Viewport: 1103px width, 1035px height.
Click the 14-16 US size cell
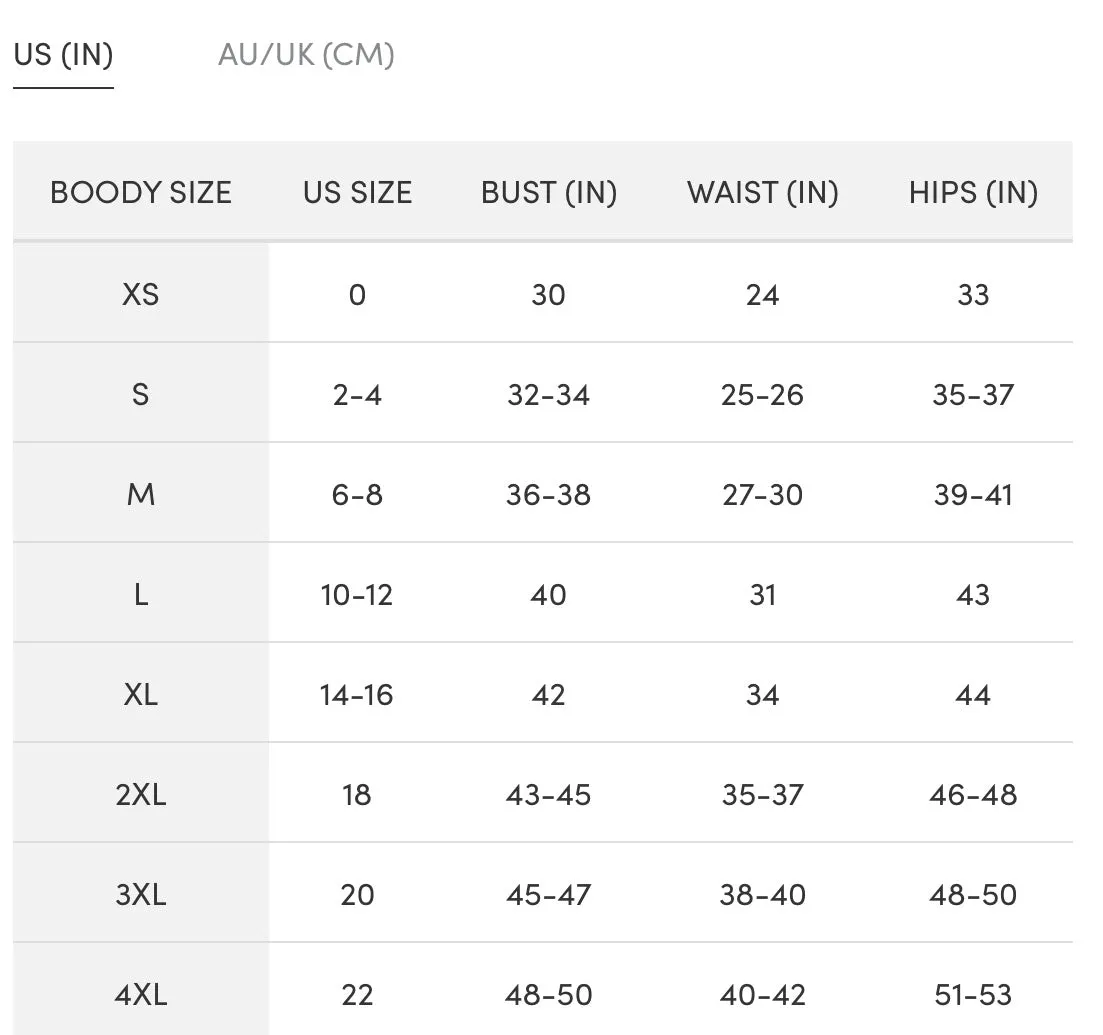tap(357, 694)
